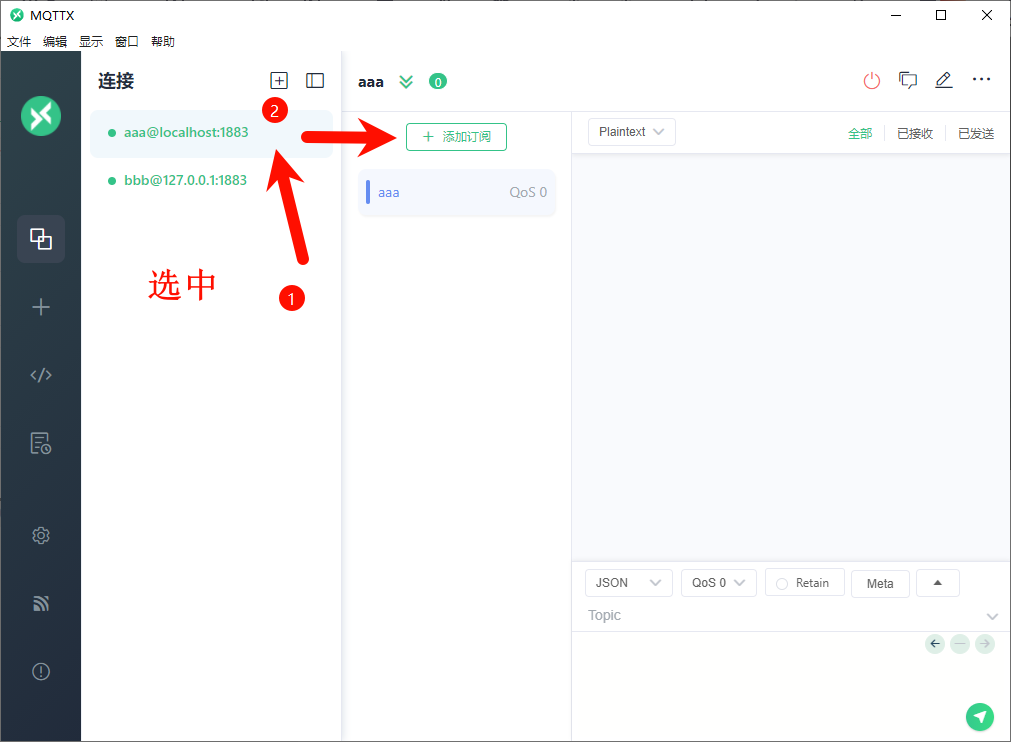The image size is (1011, 742).
Task: Click the blue color bar of aaa subscription
Action: (x=368, y=192)
